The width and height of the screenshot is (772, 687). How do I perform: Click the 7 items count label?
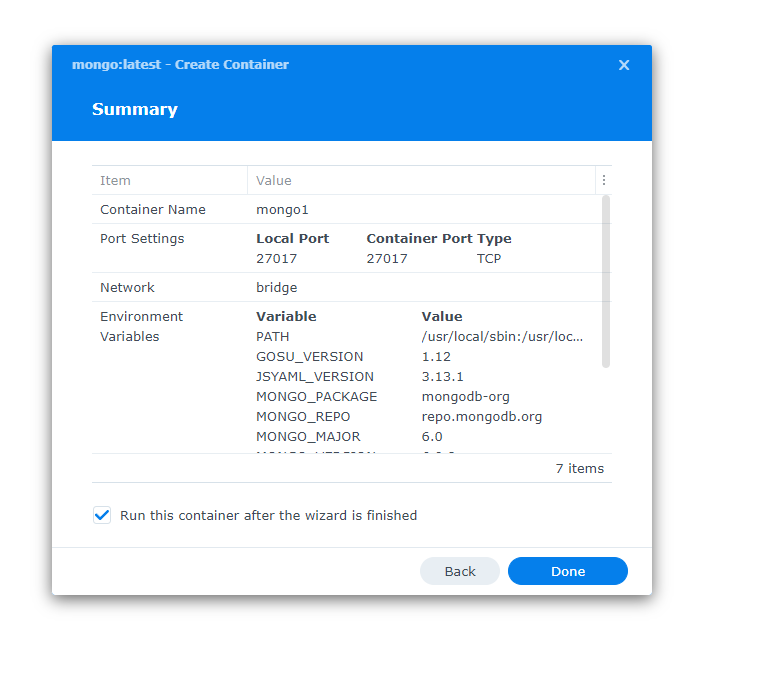tap(579, 469)
